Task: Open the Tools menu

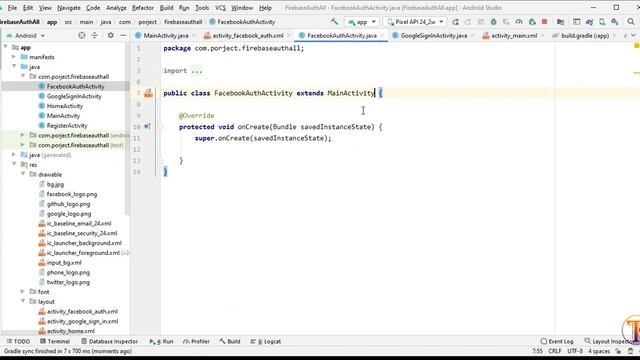Action: [202, 8]
